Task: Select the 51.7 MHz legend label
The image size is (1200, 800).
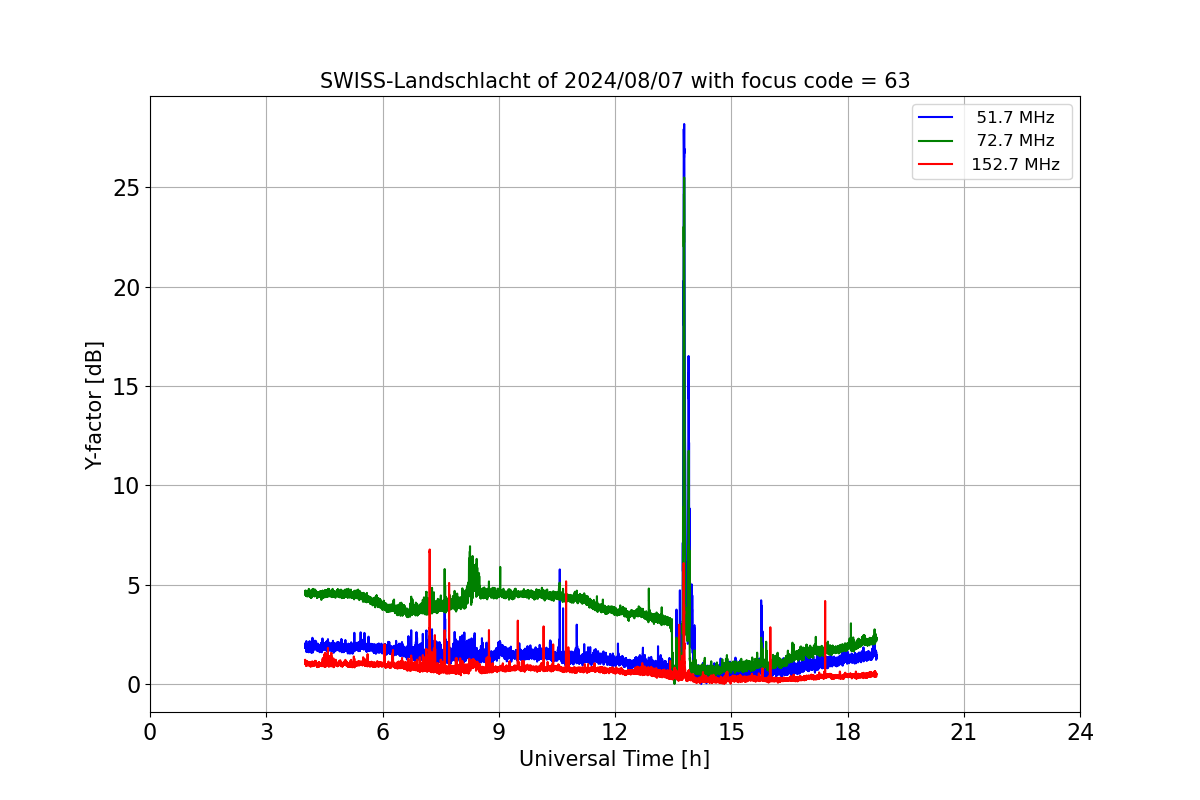Action: point(1015,118)
